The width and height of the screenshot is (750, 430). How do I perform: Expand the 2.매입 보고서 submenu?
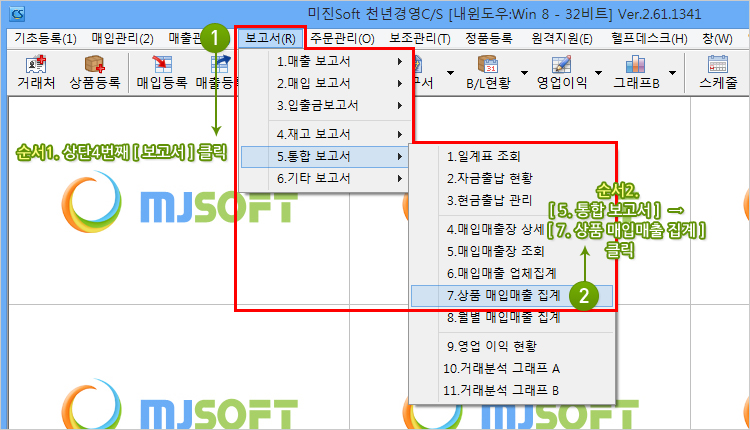tap(326, 83)
